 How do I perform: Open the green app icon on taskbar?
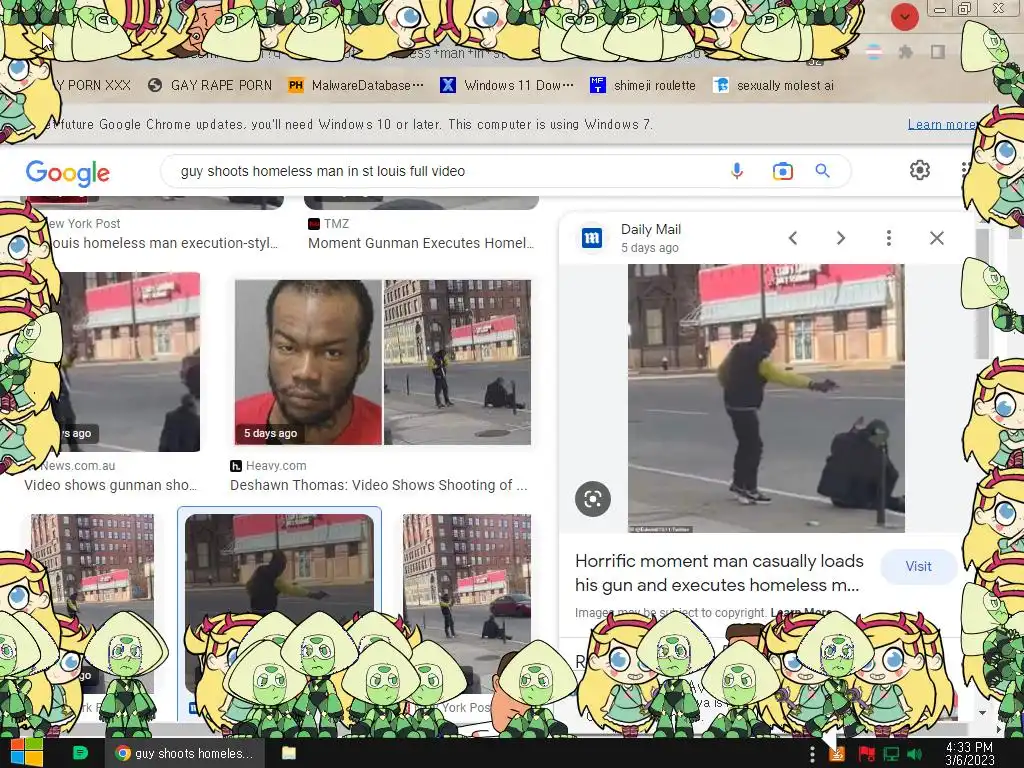[x=80, y=753]
